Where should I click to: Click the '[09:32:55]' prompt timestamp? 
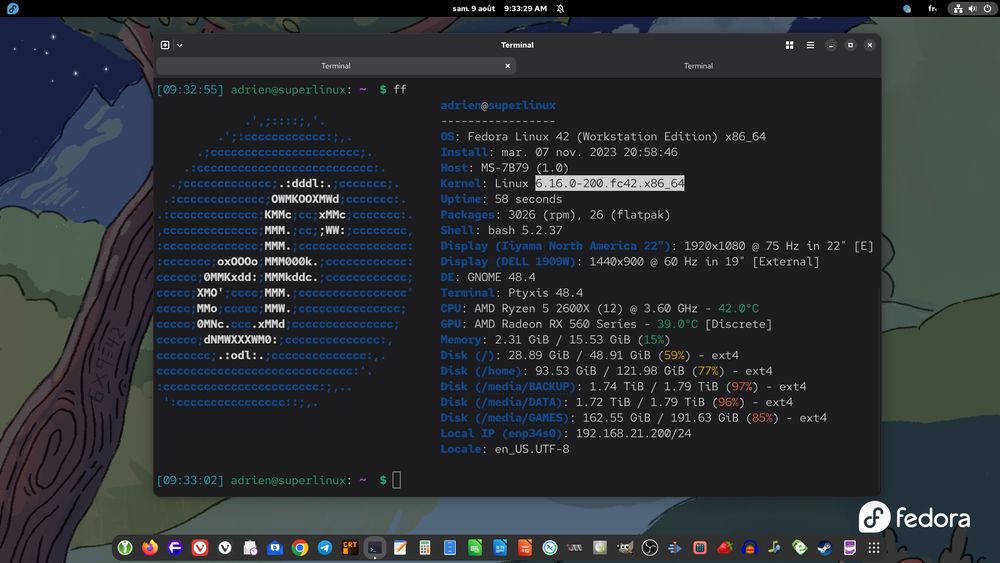tap(190, 89)
